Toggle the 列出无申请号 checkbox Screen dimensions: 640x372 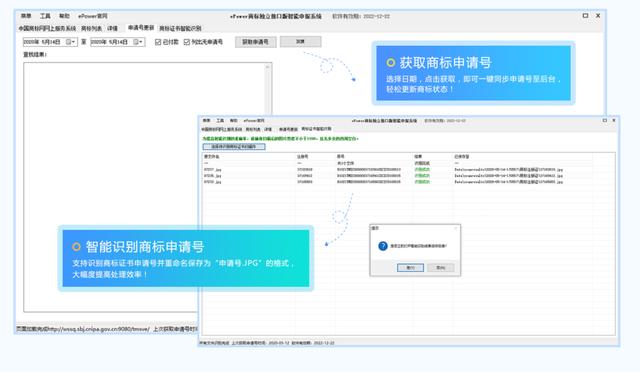[x=187, y=42]
